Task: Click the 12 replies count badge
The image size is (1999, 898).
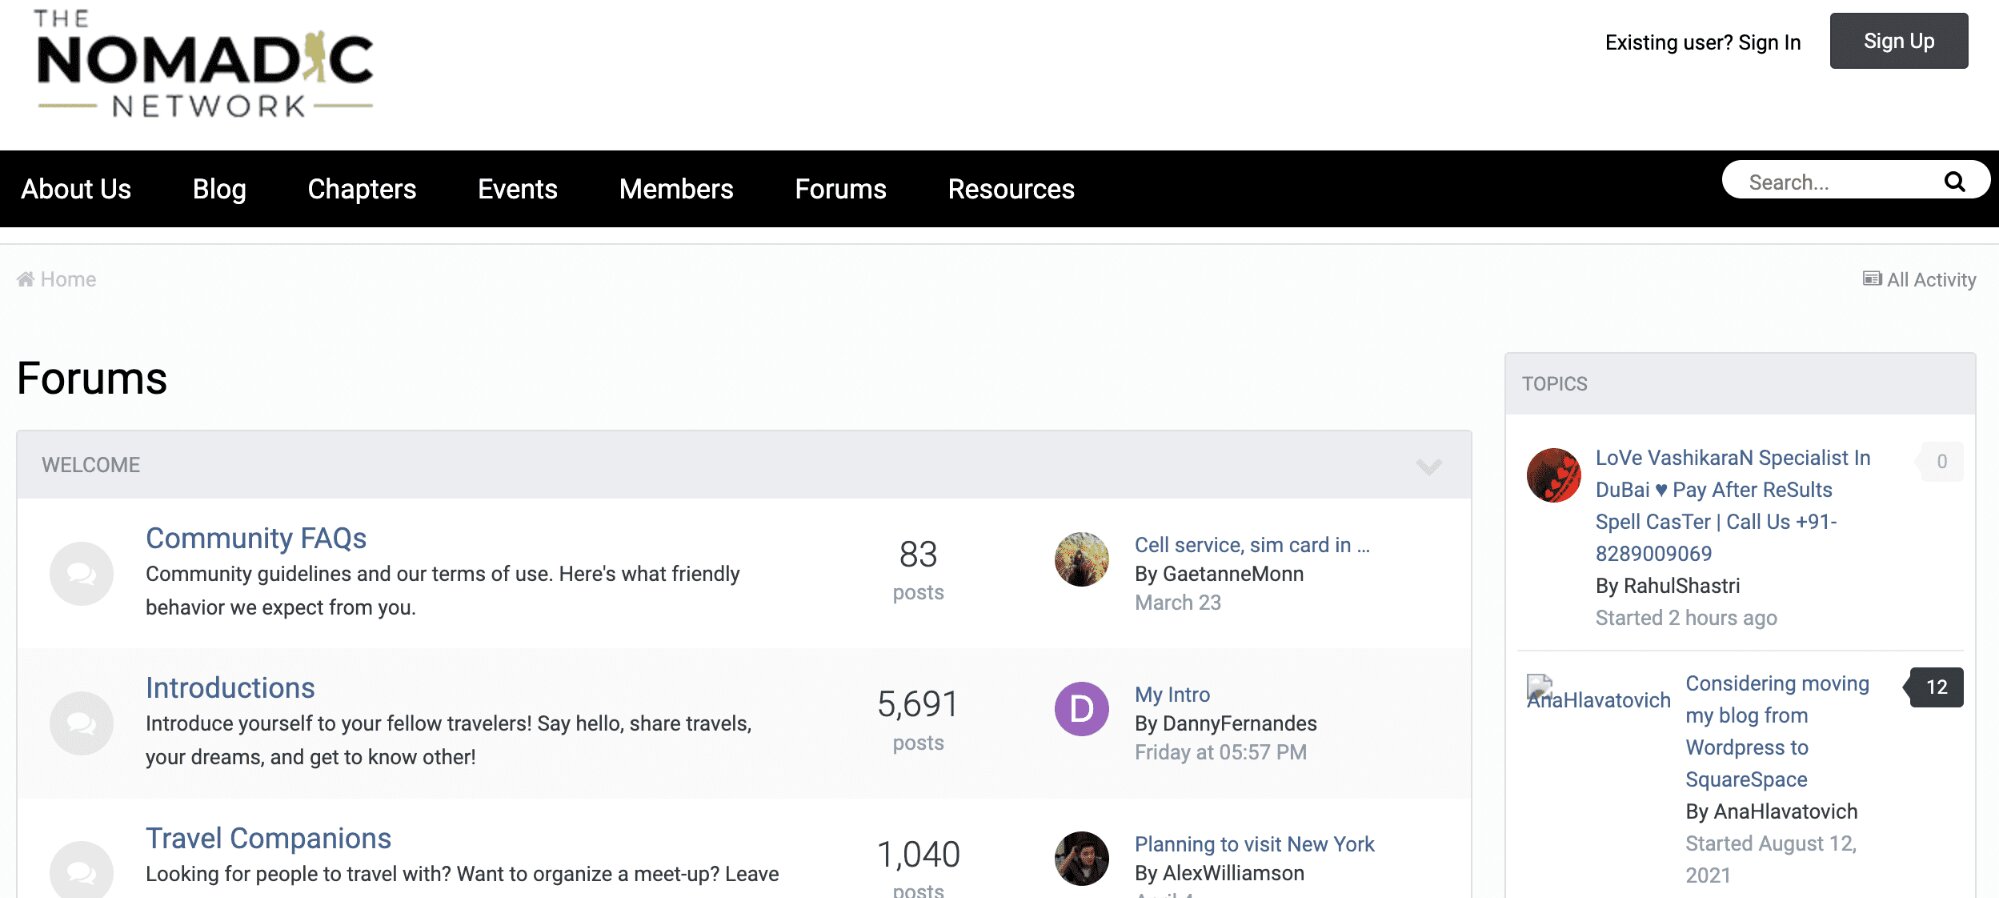Action: click(1936, 687)
